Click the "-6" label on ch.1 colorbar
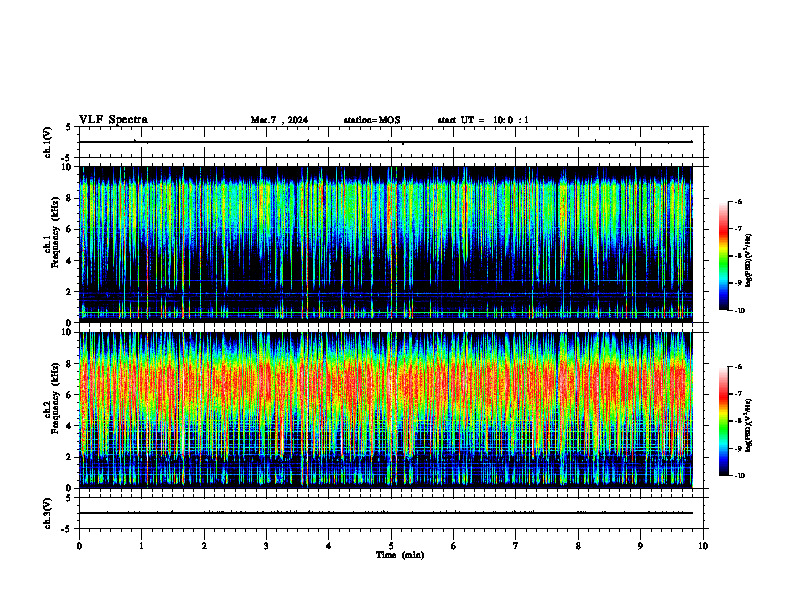The width and height of the screenshot is (792, 612). pos(738,201)
